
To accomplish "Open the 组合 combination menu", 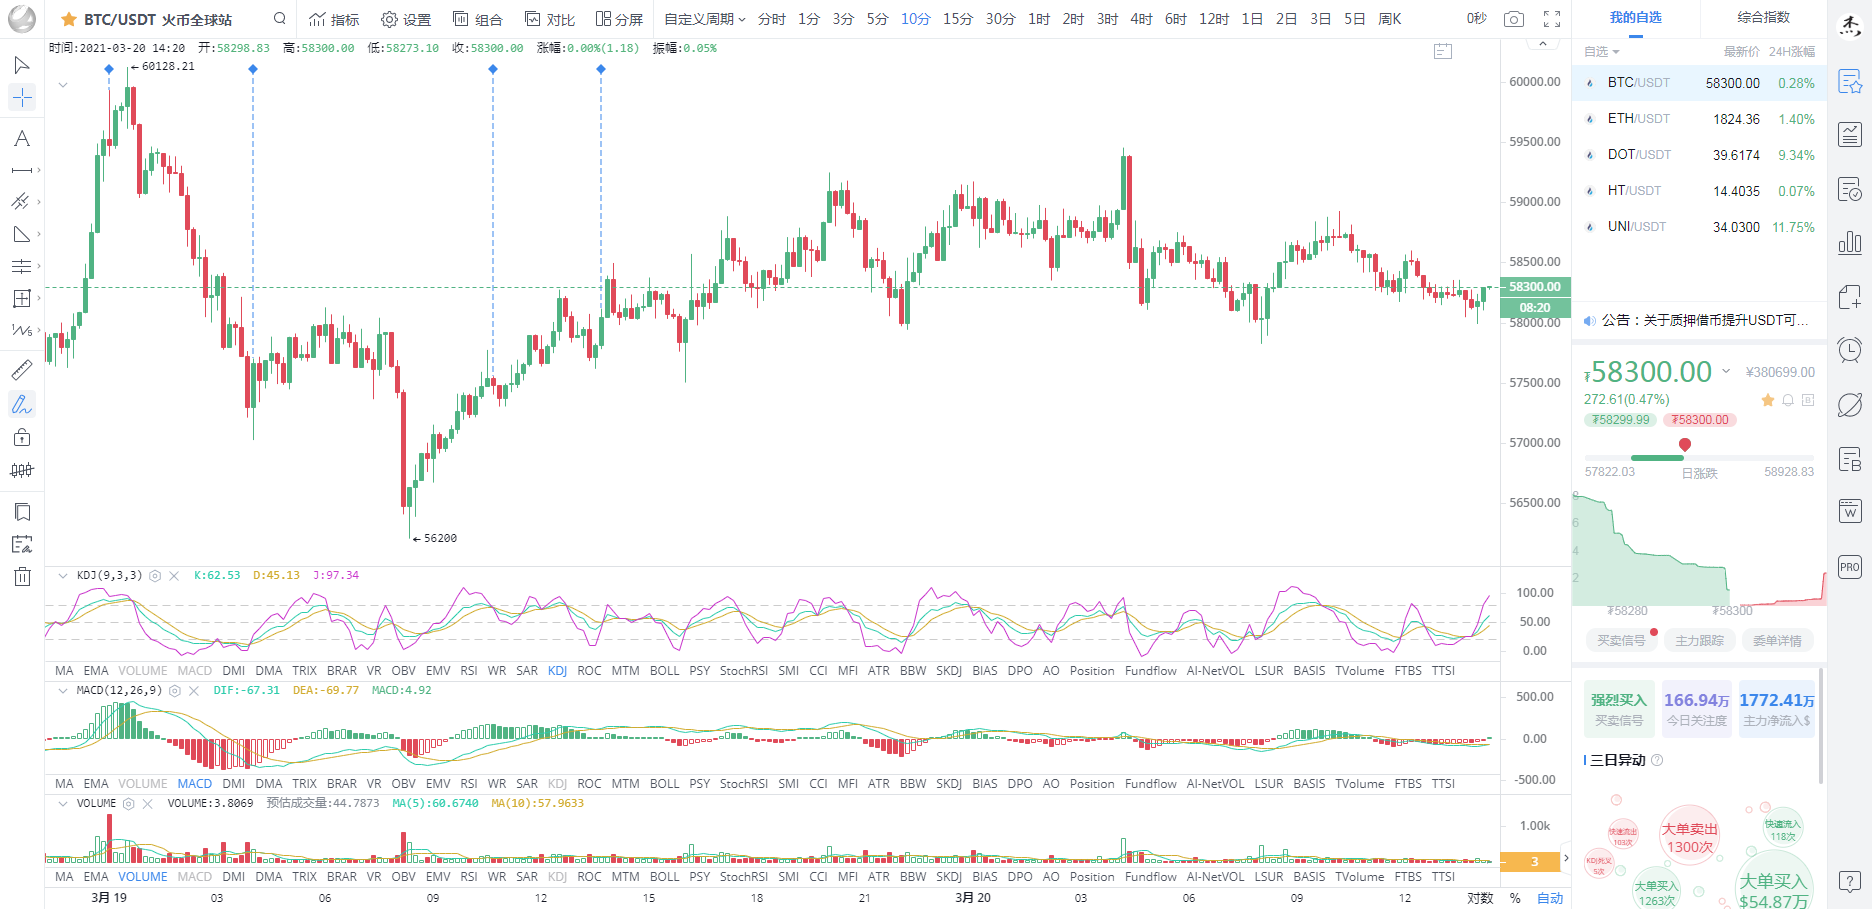I will pyautogui.click(x=477, y=19).
